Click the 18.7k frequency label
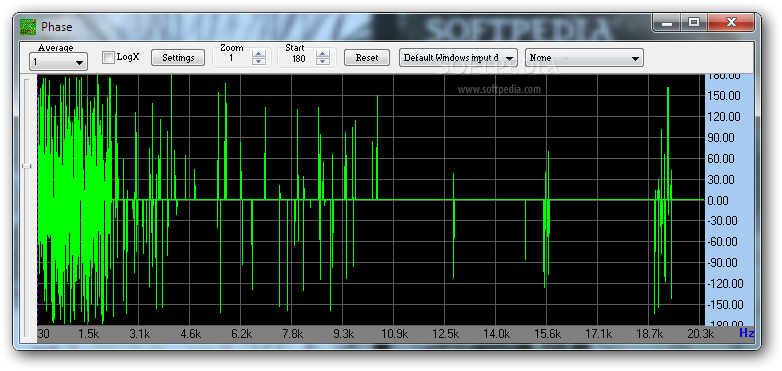This screenshot has height=371, width=782. 649,334
